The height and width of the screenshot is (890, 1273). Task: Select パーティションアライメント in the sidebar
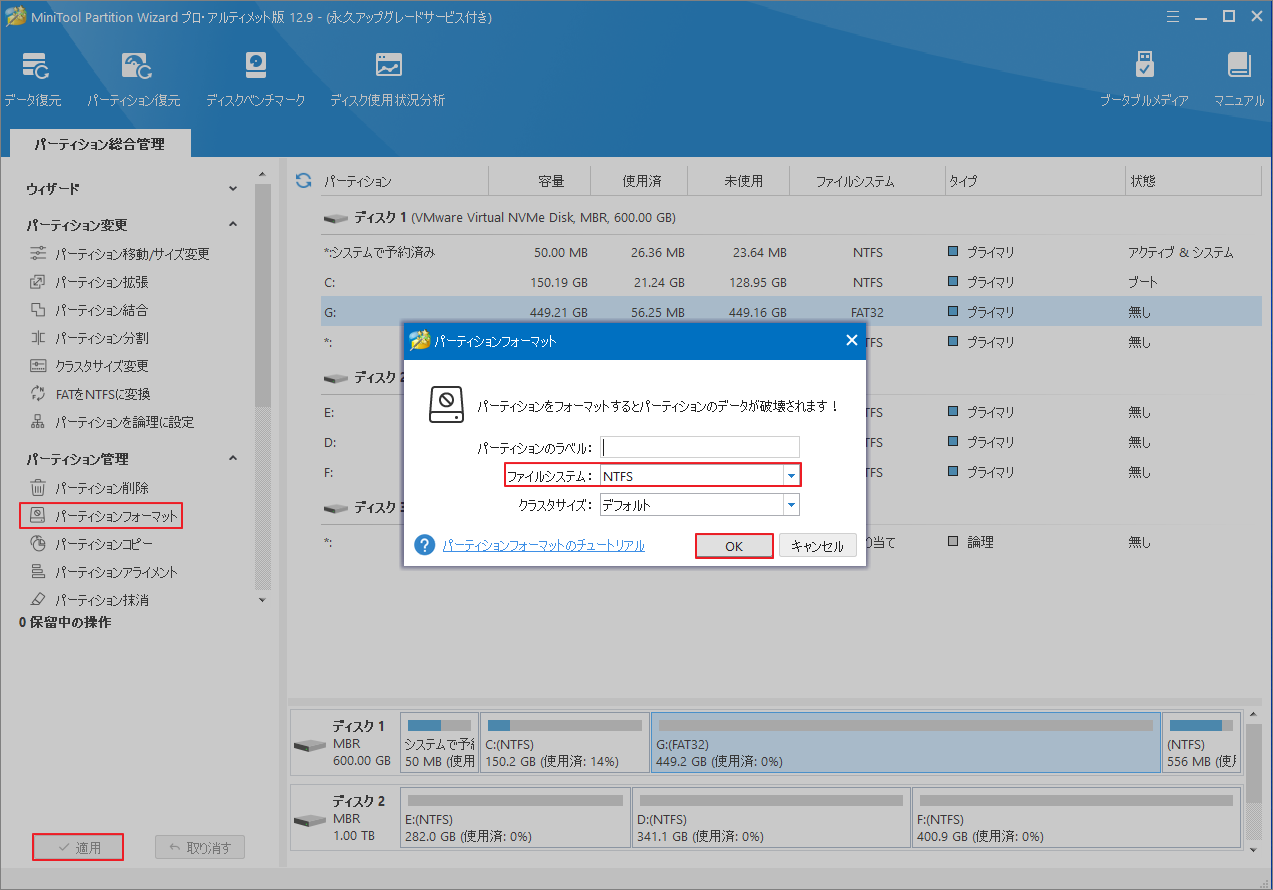[104, 572]
